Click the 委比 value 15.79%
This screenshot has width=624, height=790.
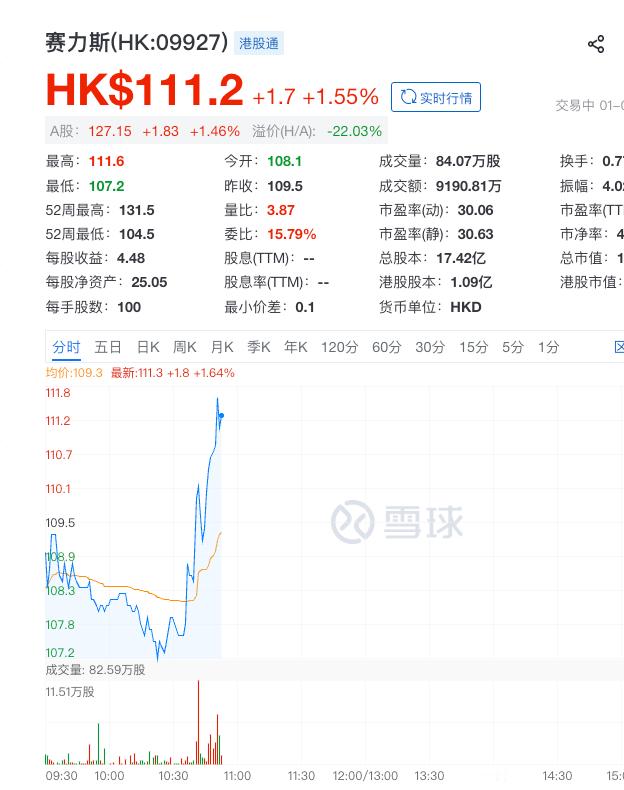[292, 234]
